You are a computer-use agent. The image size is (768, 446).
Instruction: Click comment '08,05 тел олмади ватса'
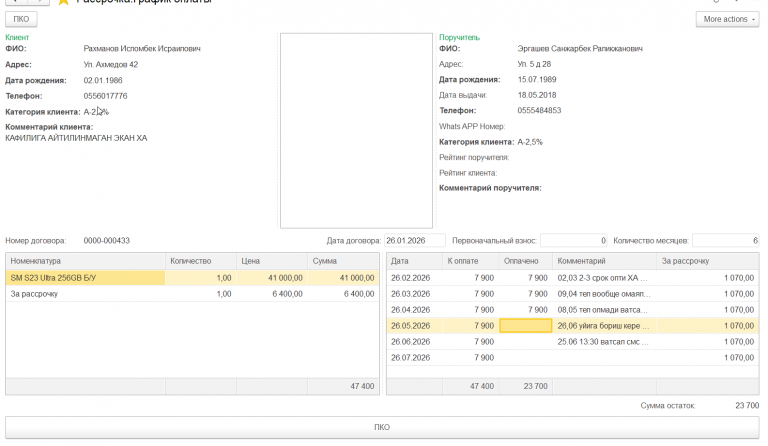pyautogui.click(x=602, y=310)
